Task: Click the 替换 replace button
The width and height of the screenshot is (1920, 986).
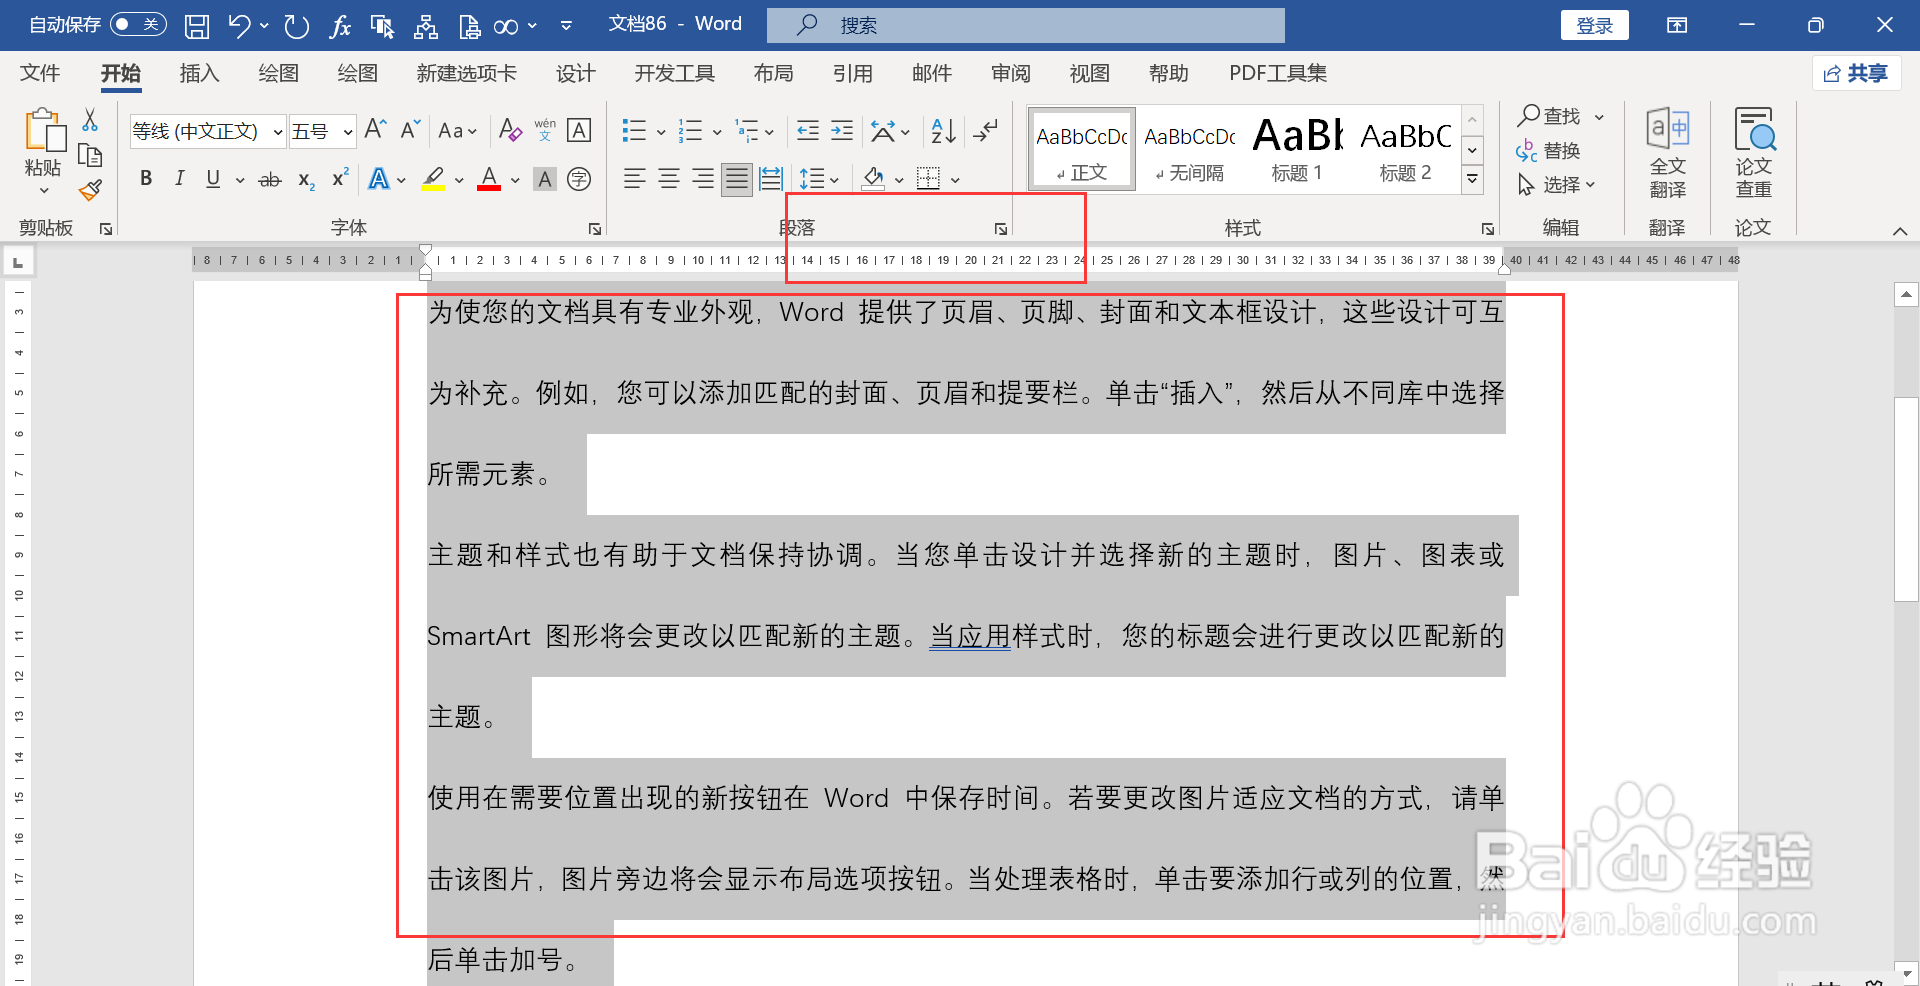Action: [1548, 150]
